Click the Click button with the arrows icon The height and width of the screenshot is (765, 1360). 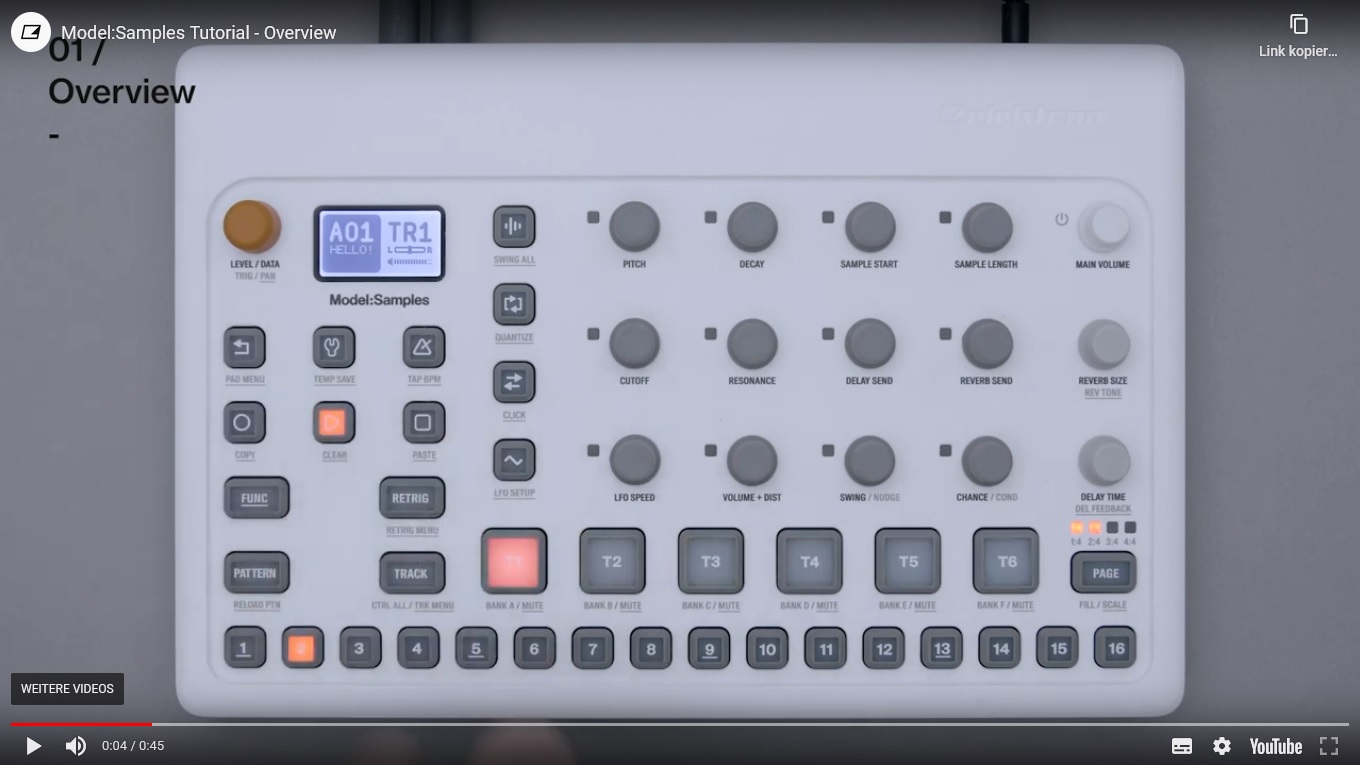coord(514,382)
